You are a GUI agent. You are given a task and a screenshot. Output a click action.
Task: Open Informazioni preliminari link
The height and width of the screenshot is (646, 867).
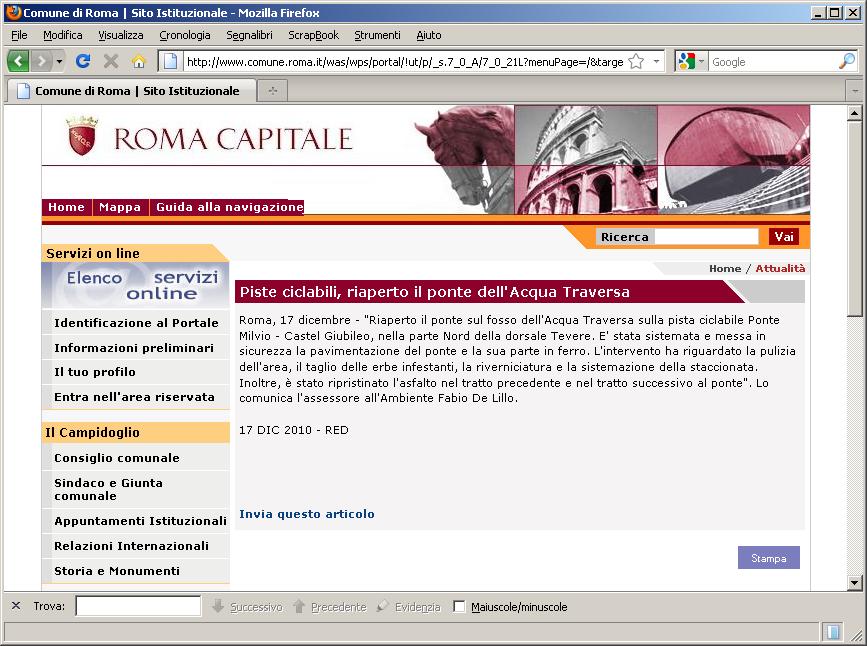[134, 347]
